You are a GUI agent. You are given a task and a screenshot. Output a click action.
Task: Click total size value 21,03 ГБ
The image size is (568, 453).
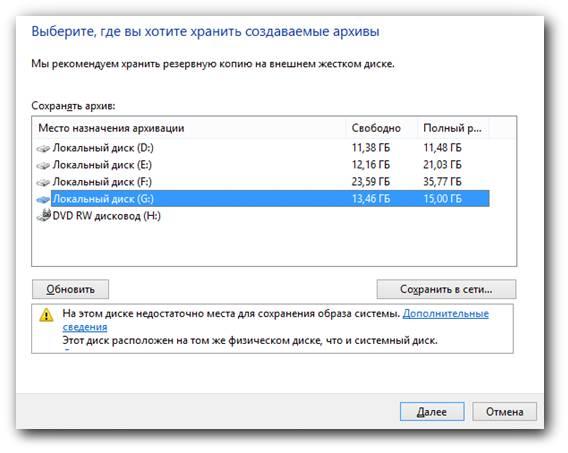pos(442,165)
